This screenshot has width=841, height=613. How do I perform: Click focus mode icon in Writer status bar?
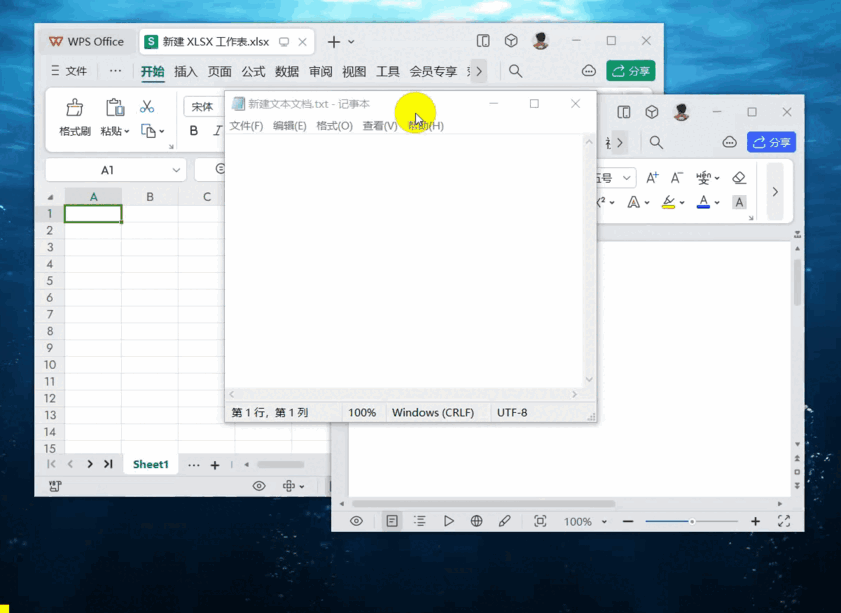[x=540, y=521]
